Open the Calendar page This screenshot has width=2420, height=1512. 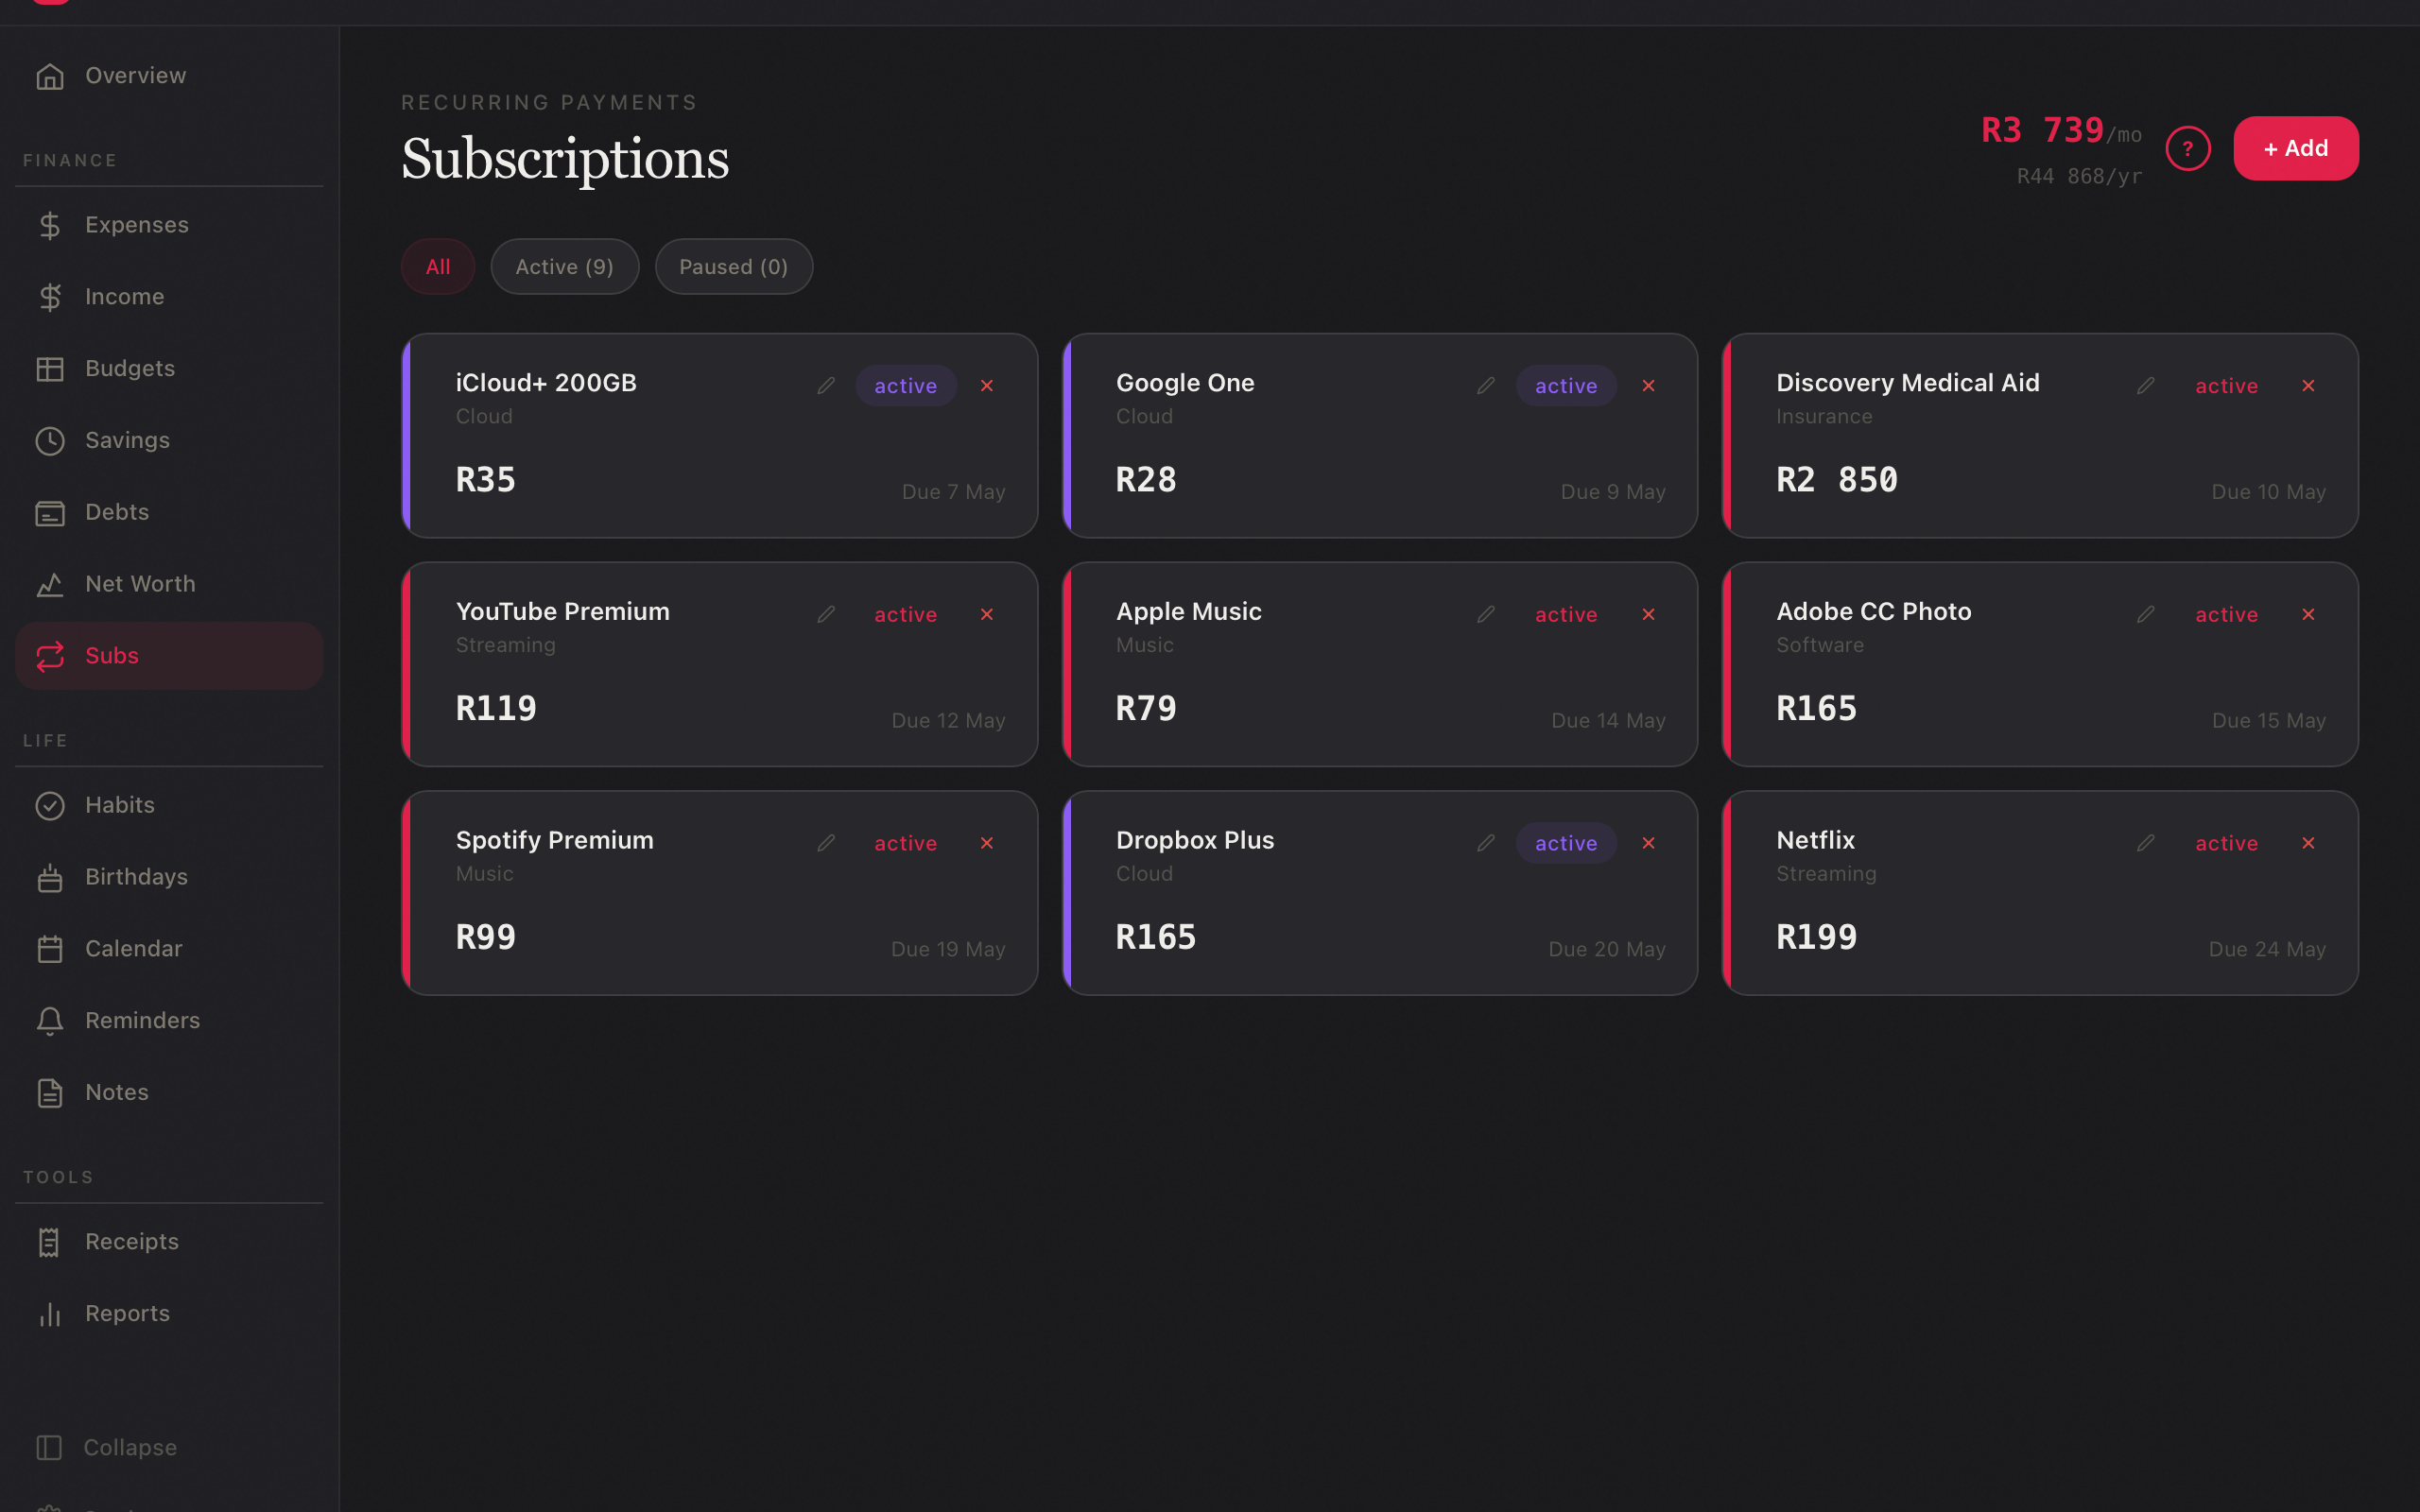point(169,949)
